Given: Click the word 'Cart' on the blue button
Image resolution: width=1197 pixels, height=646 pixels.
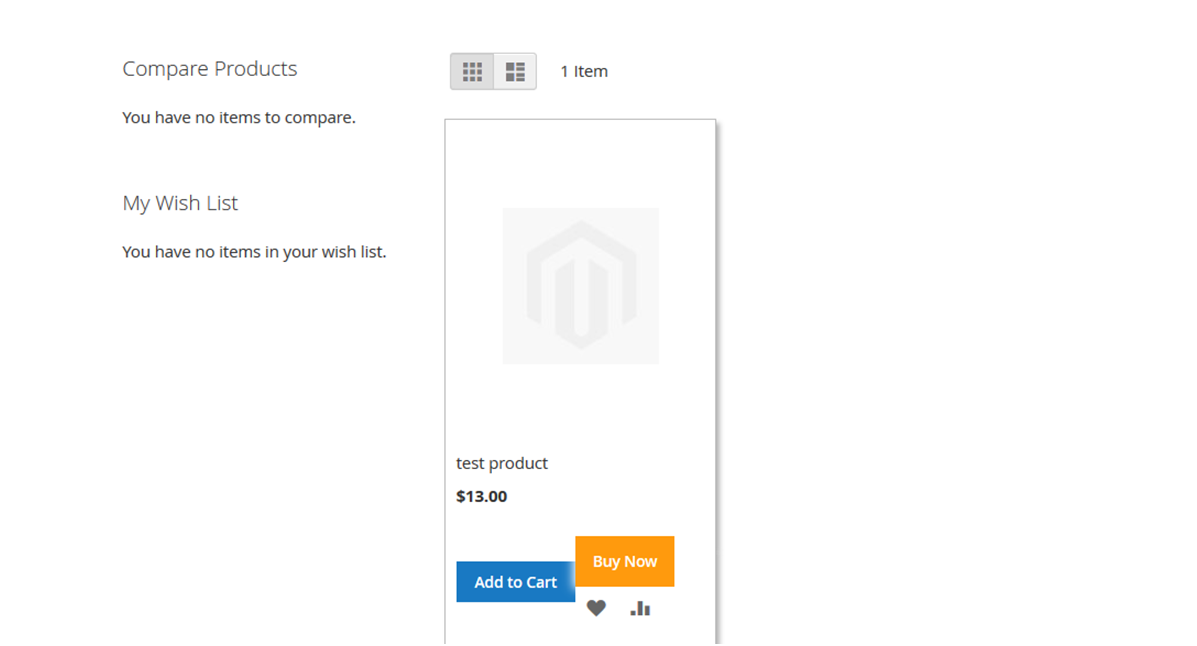Looking at the screenshot, I should tap(540, 582).
